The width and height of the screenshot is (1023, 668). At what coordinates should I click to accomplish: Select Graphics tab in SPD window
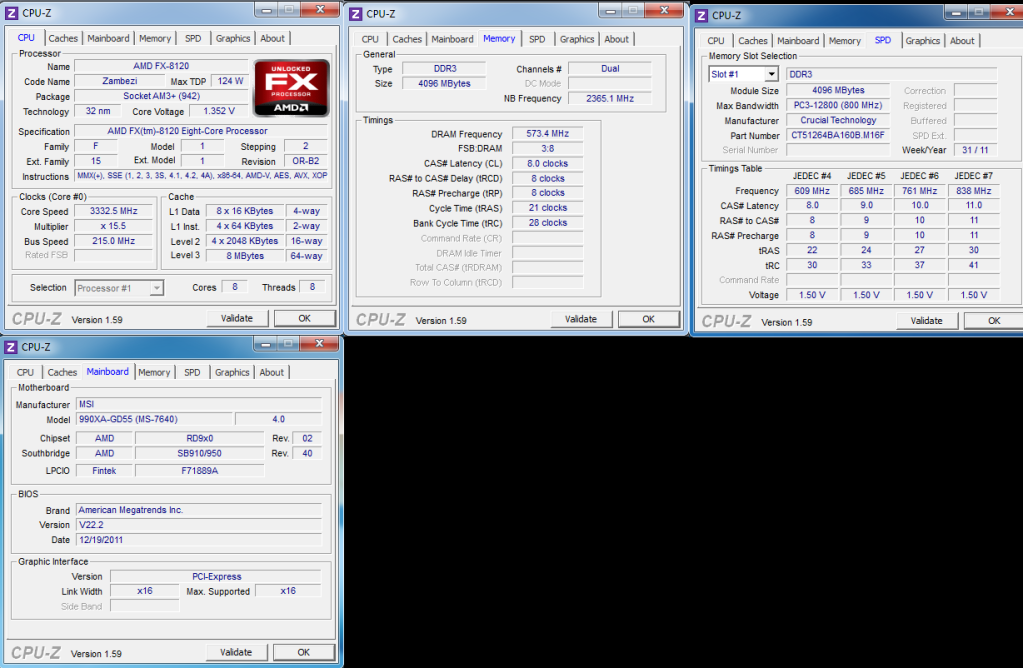923,40
